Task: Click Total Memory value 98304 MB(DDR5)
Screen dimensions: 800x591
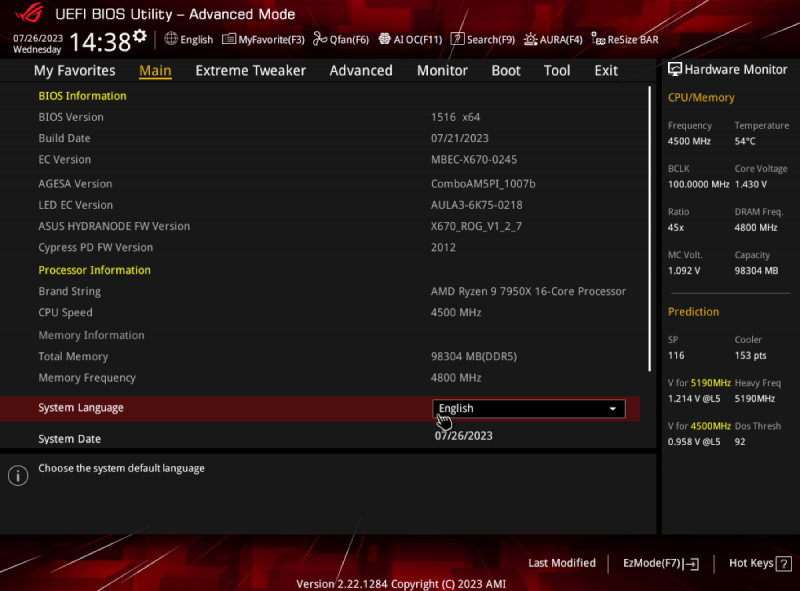Action: click(473, 356)
